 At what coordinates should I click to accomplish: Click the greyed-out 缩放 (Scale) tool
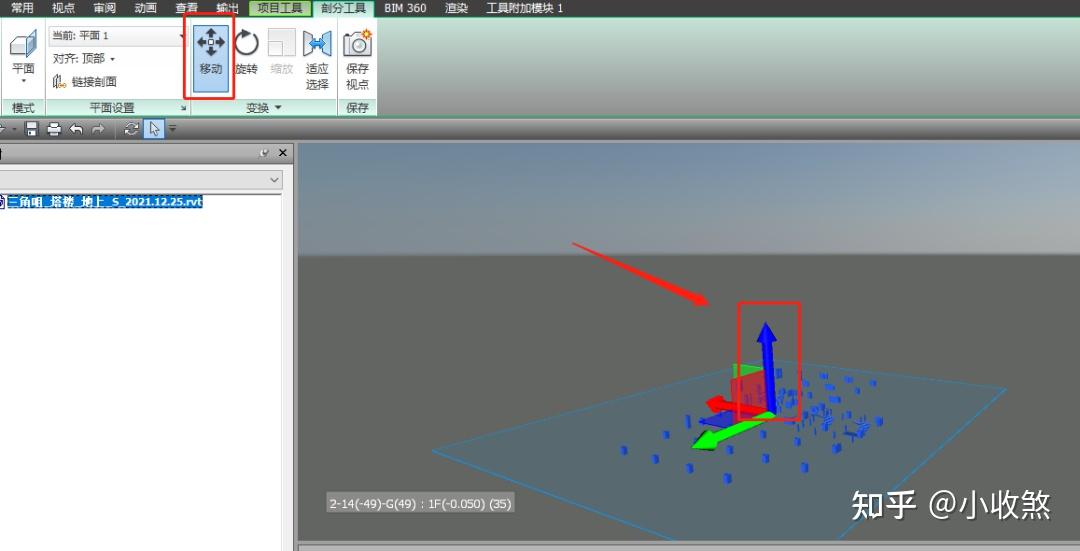tap(282, 52)
